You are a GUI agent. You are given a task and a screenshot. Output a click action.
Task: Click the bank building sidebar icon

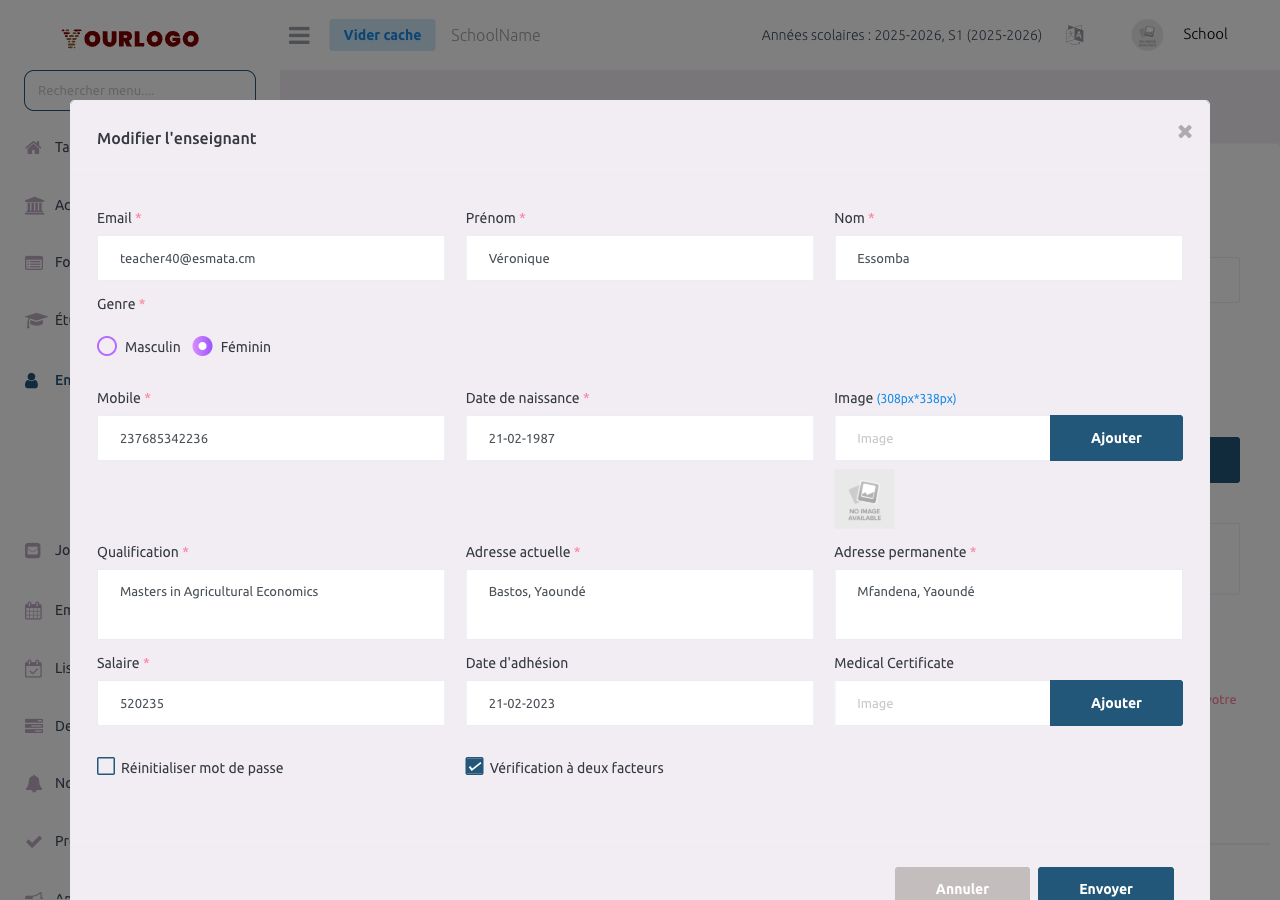pos(35,206)
